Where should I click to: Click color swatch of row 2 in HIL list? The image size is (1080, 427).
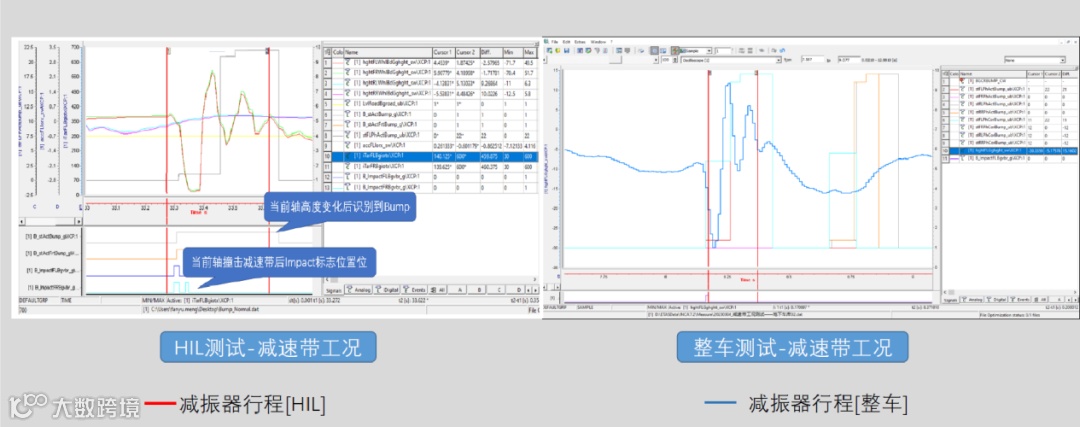coord(338,72)
